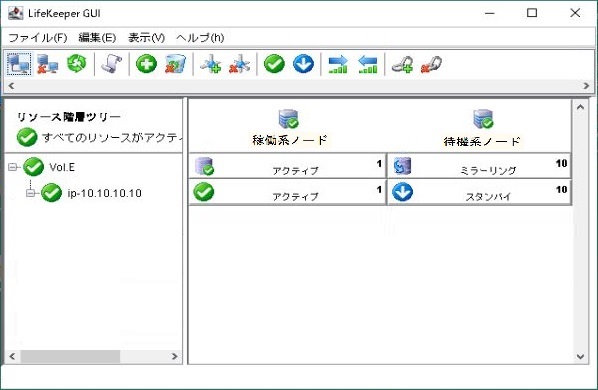
Task: Click the tree panel scroll left arrow
Action: pyautogui.click(x=12, y=356)
